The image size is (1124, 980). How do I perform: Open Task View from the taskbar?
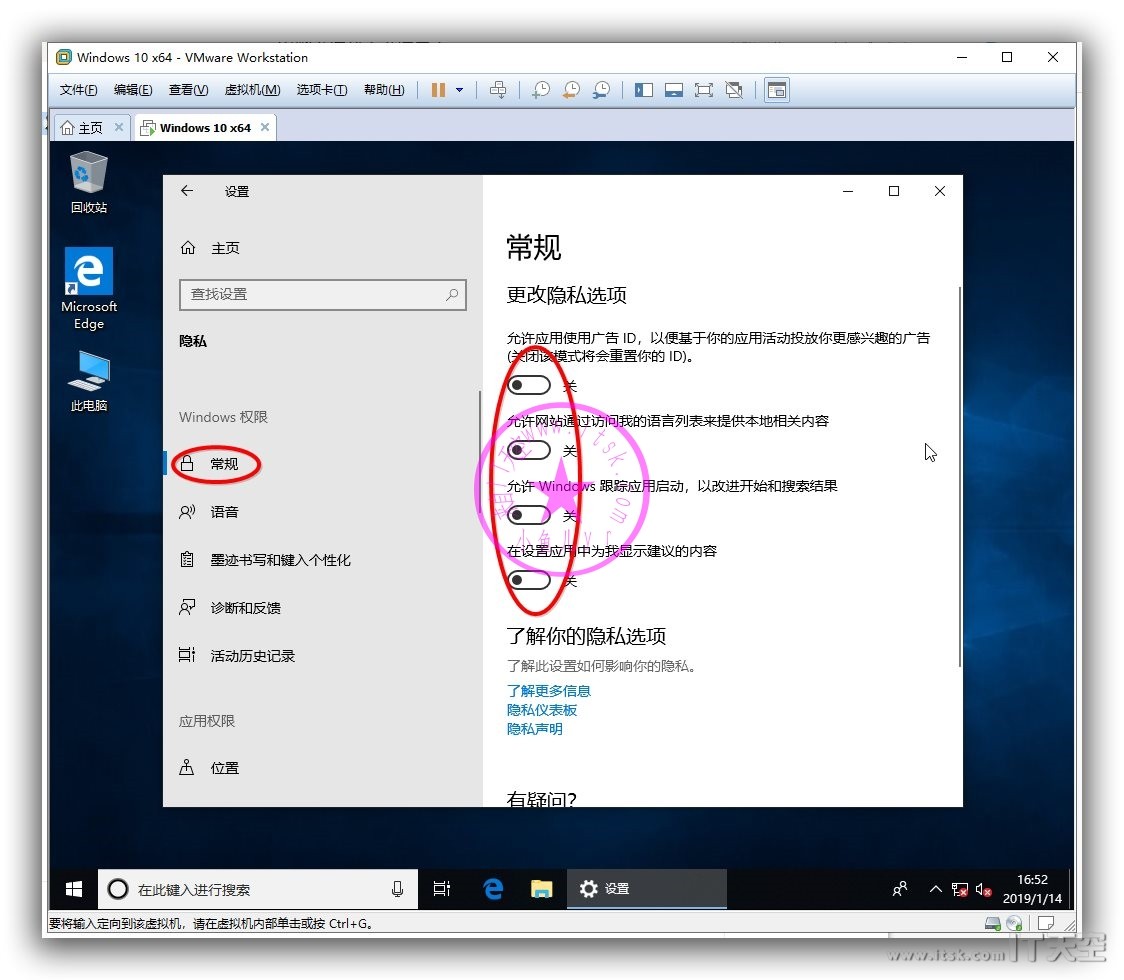pos(442,889)
